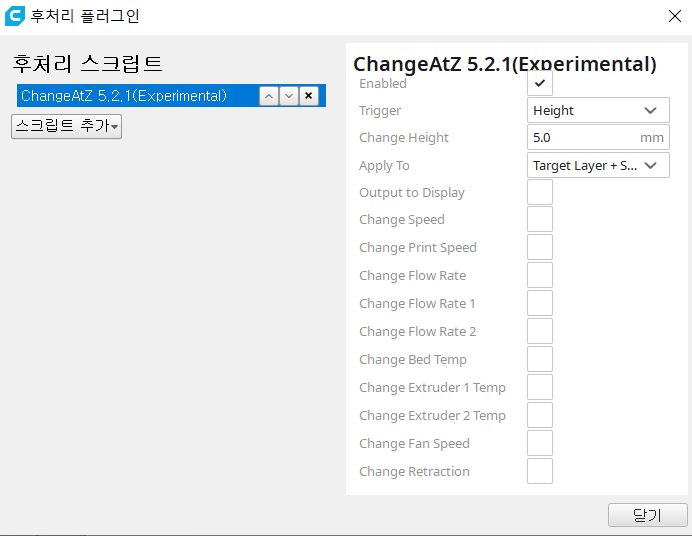Toggle the Change Retraction checkbox
Screen dimensions: 692x536
[x=540, y=471]
